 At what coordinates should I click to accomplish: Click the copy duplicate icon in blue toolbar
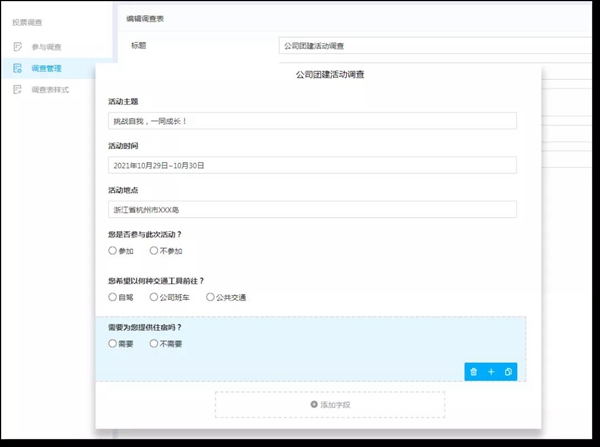[508, 372]
